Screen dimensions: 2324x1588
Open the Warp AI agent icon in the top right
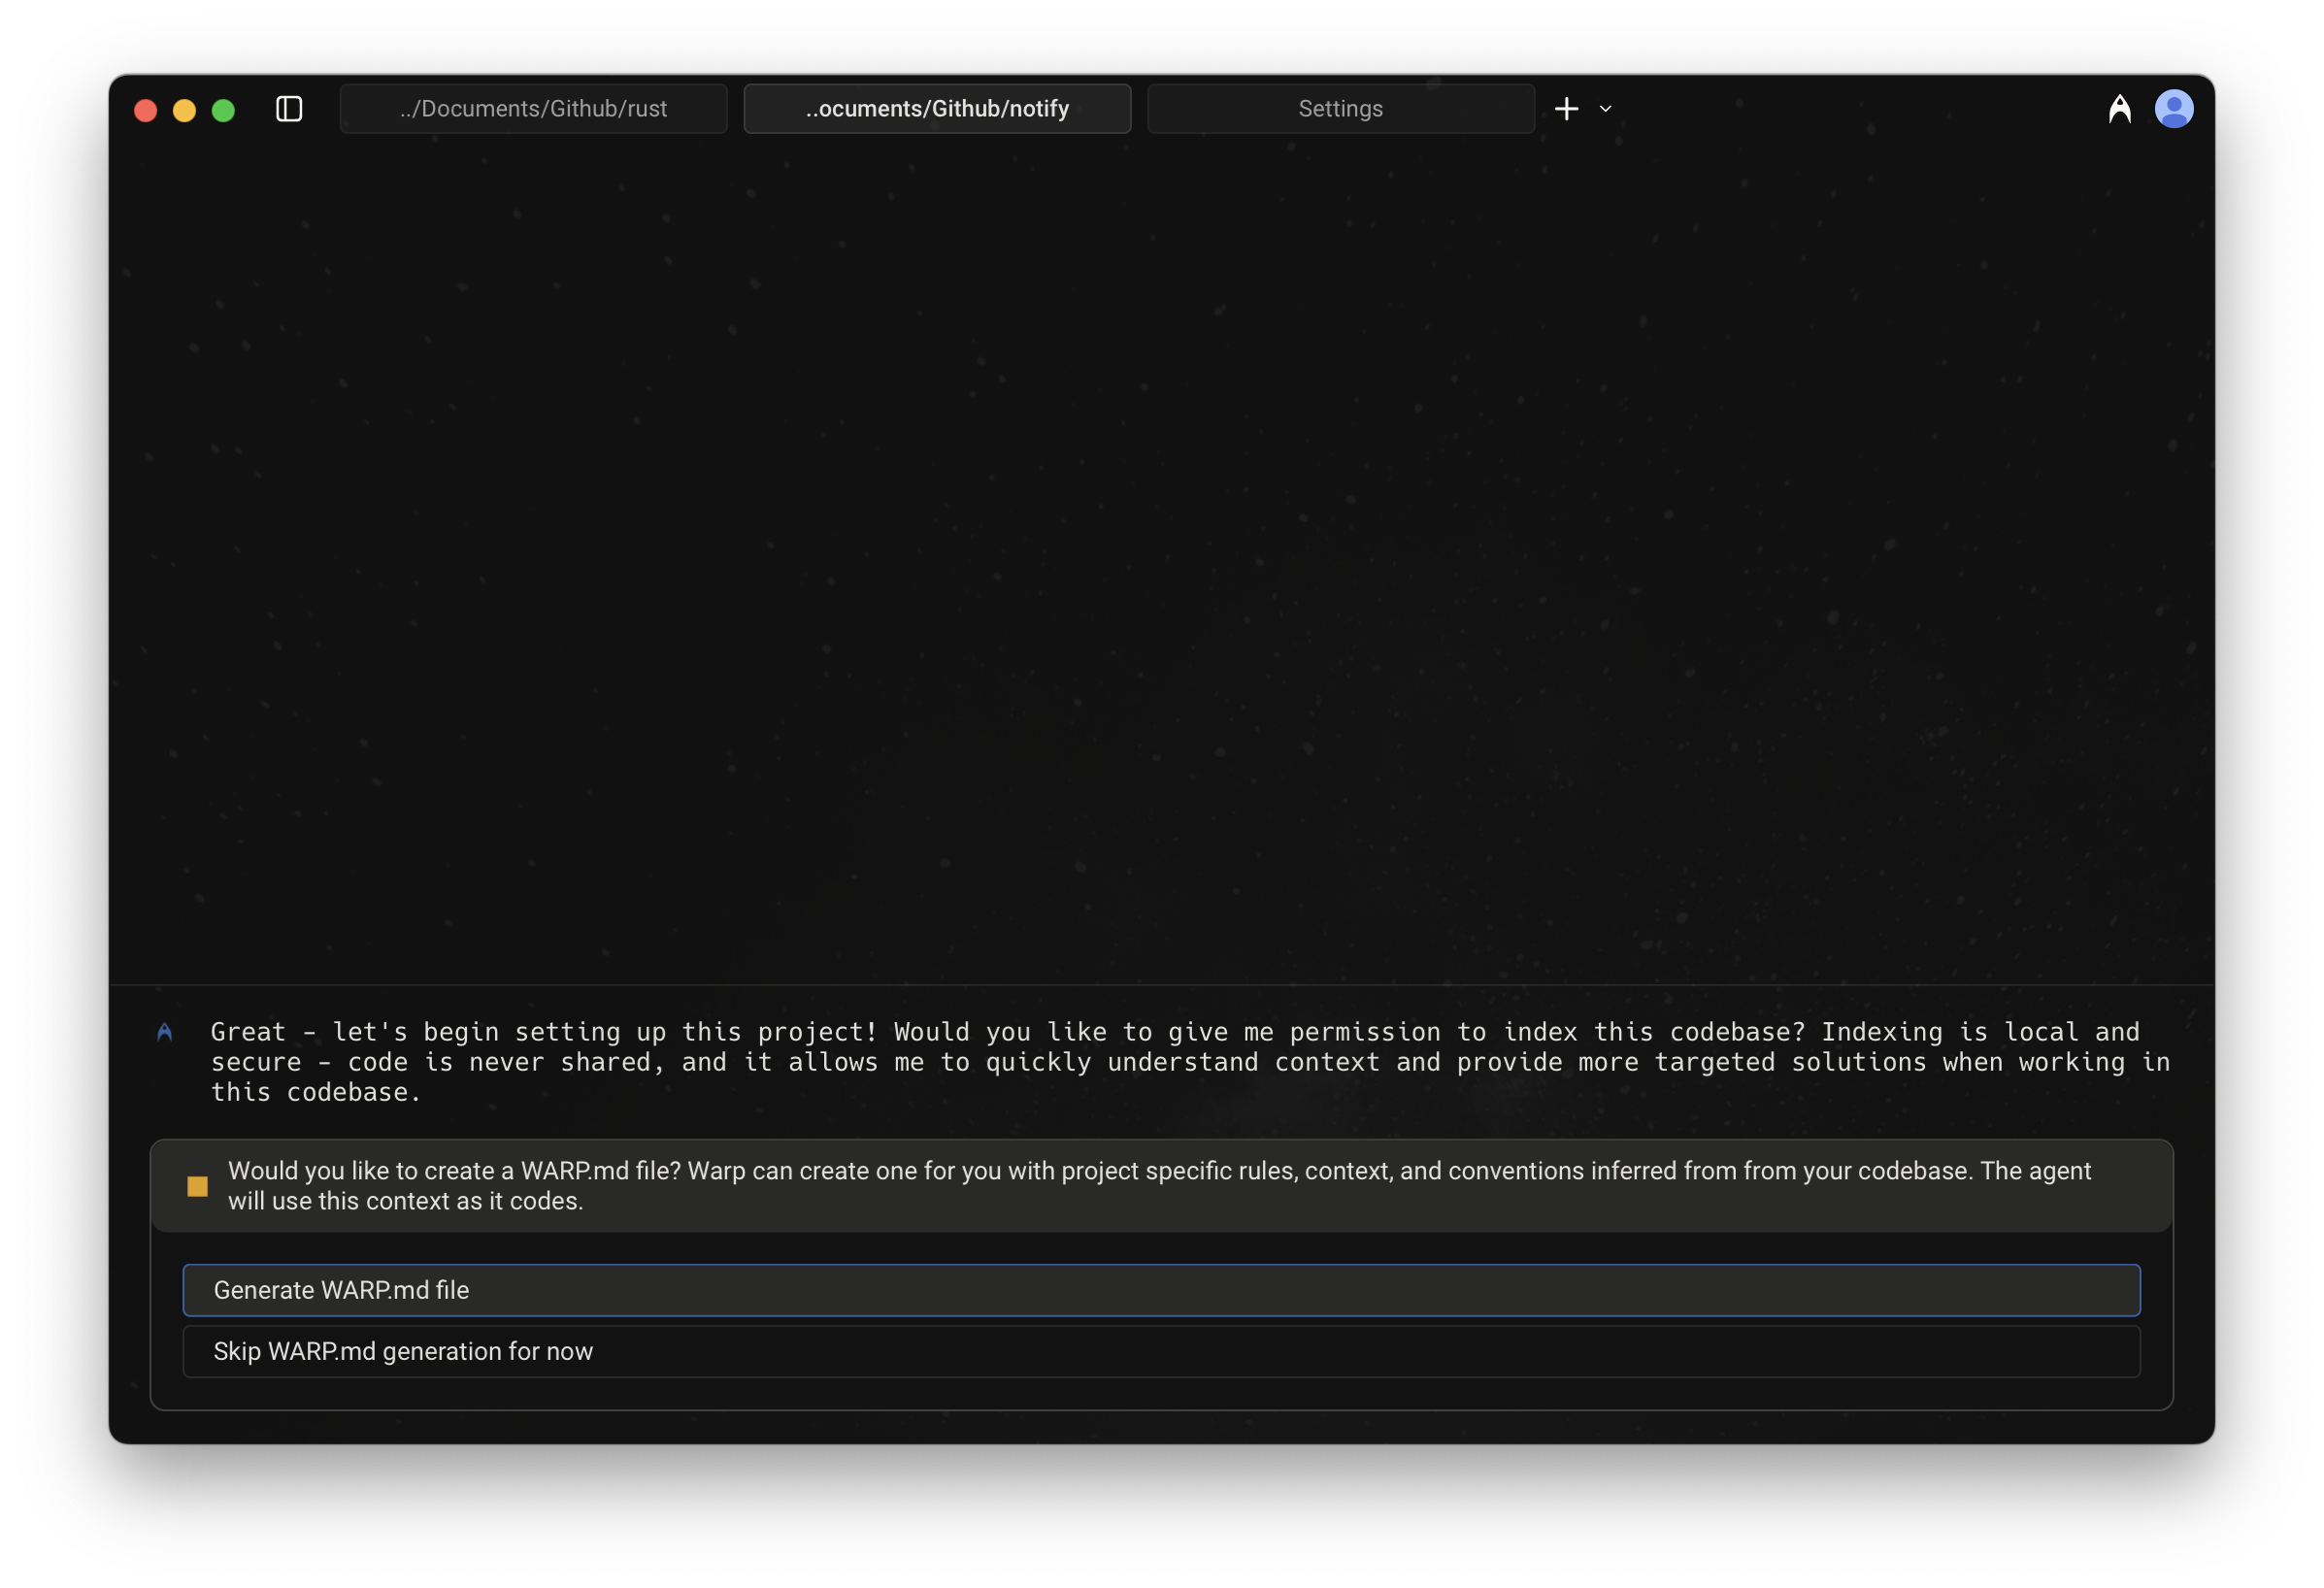[x=2119, y=109]
